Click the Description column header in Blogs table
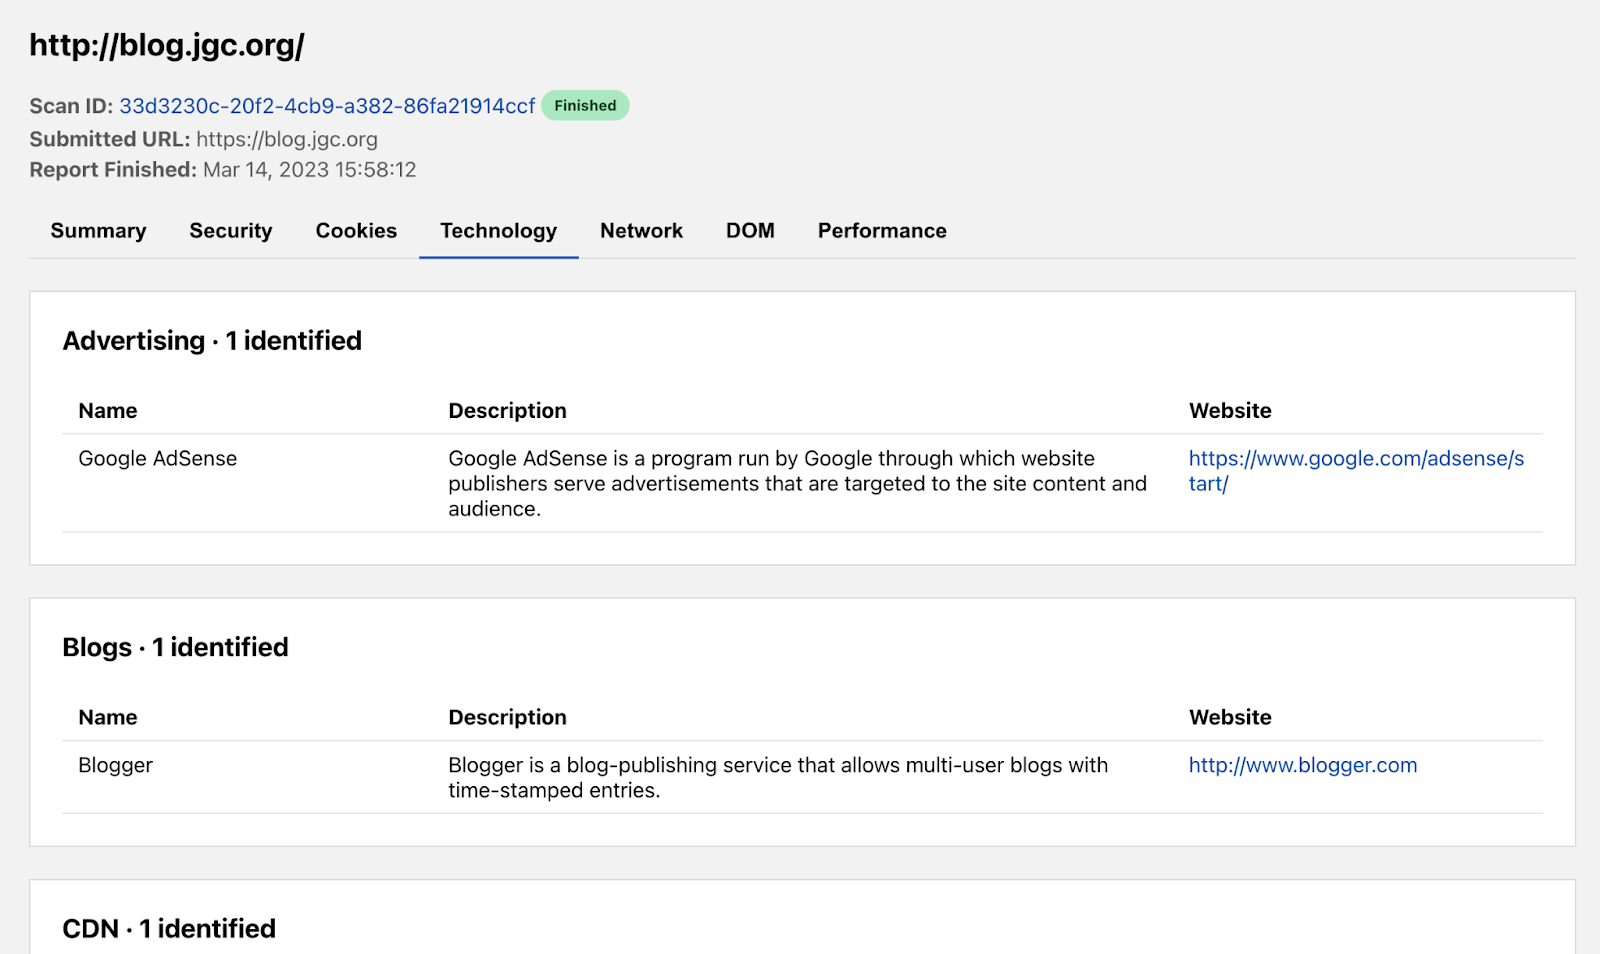 507,717
